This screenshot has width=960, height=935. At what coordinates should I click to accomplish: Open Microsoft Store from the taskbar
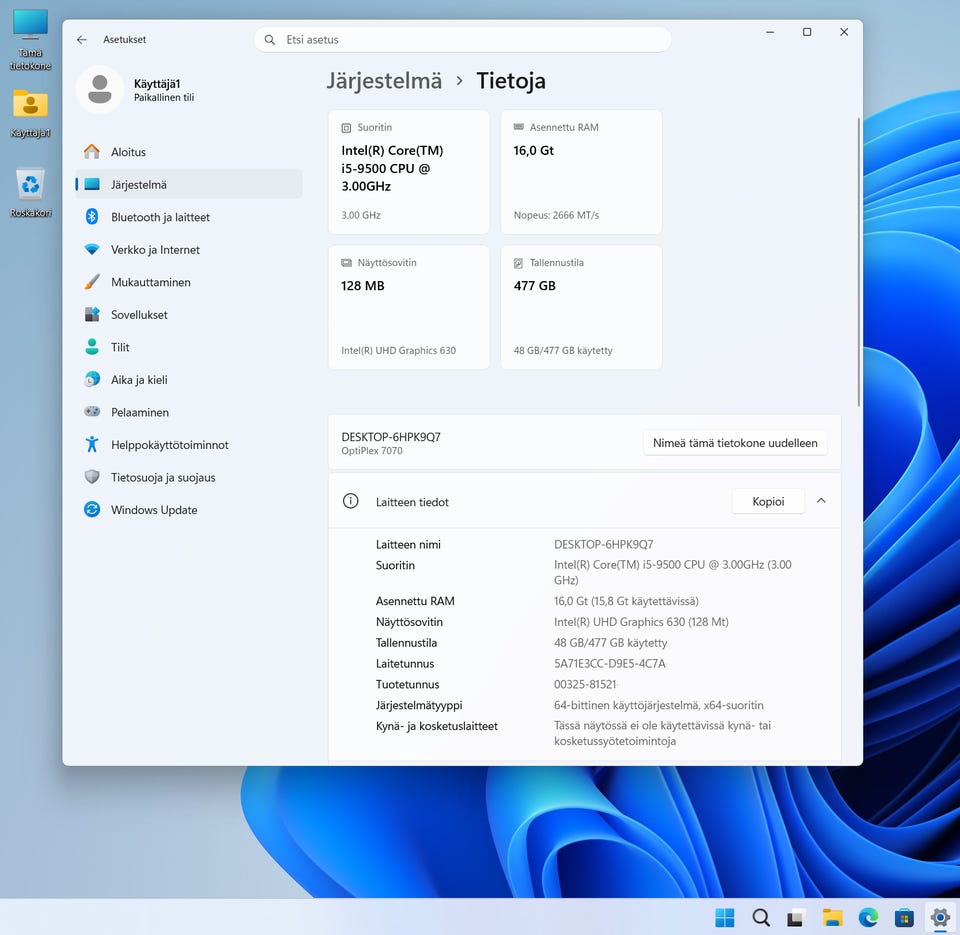[x=904, y=918]
